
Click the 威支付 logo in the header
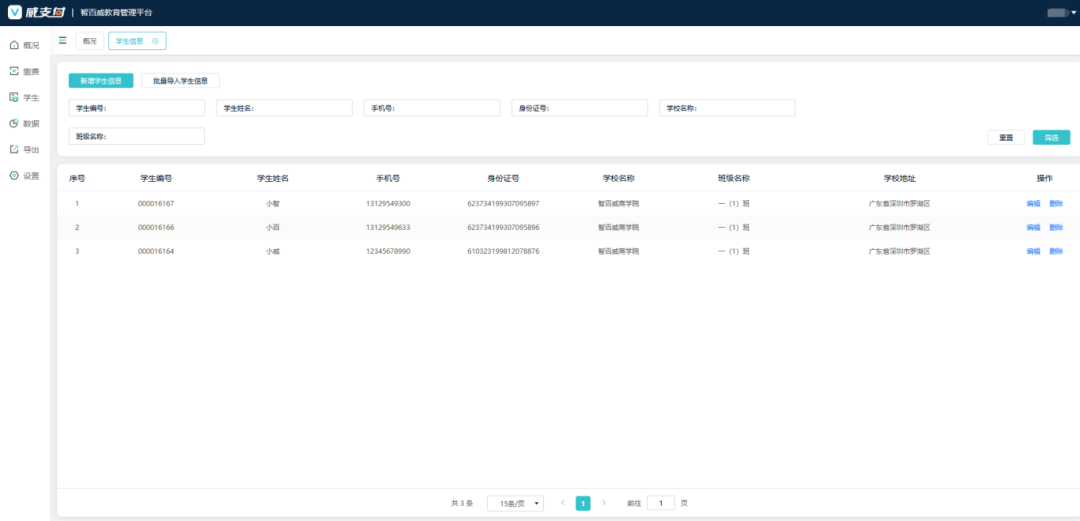pos(35,12)
